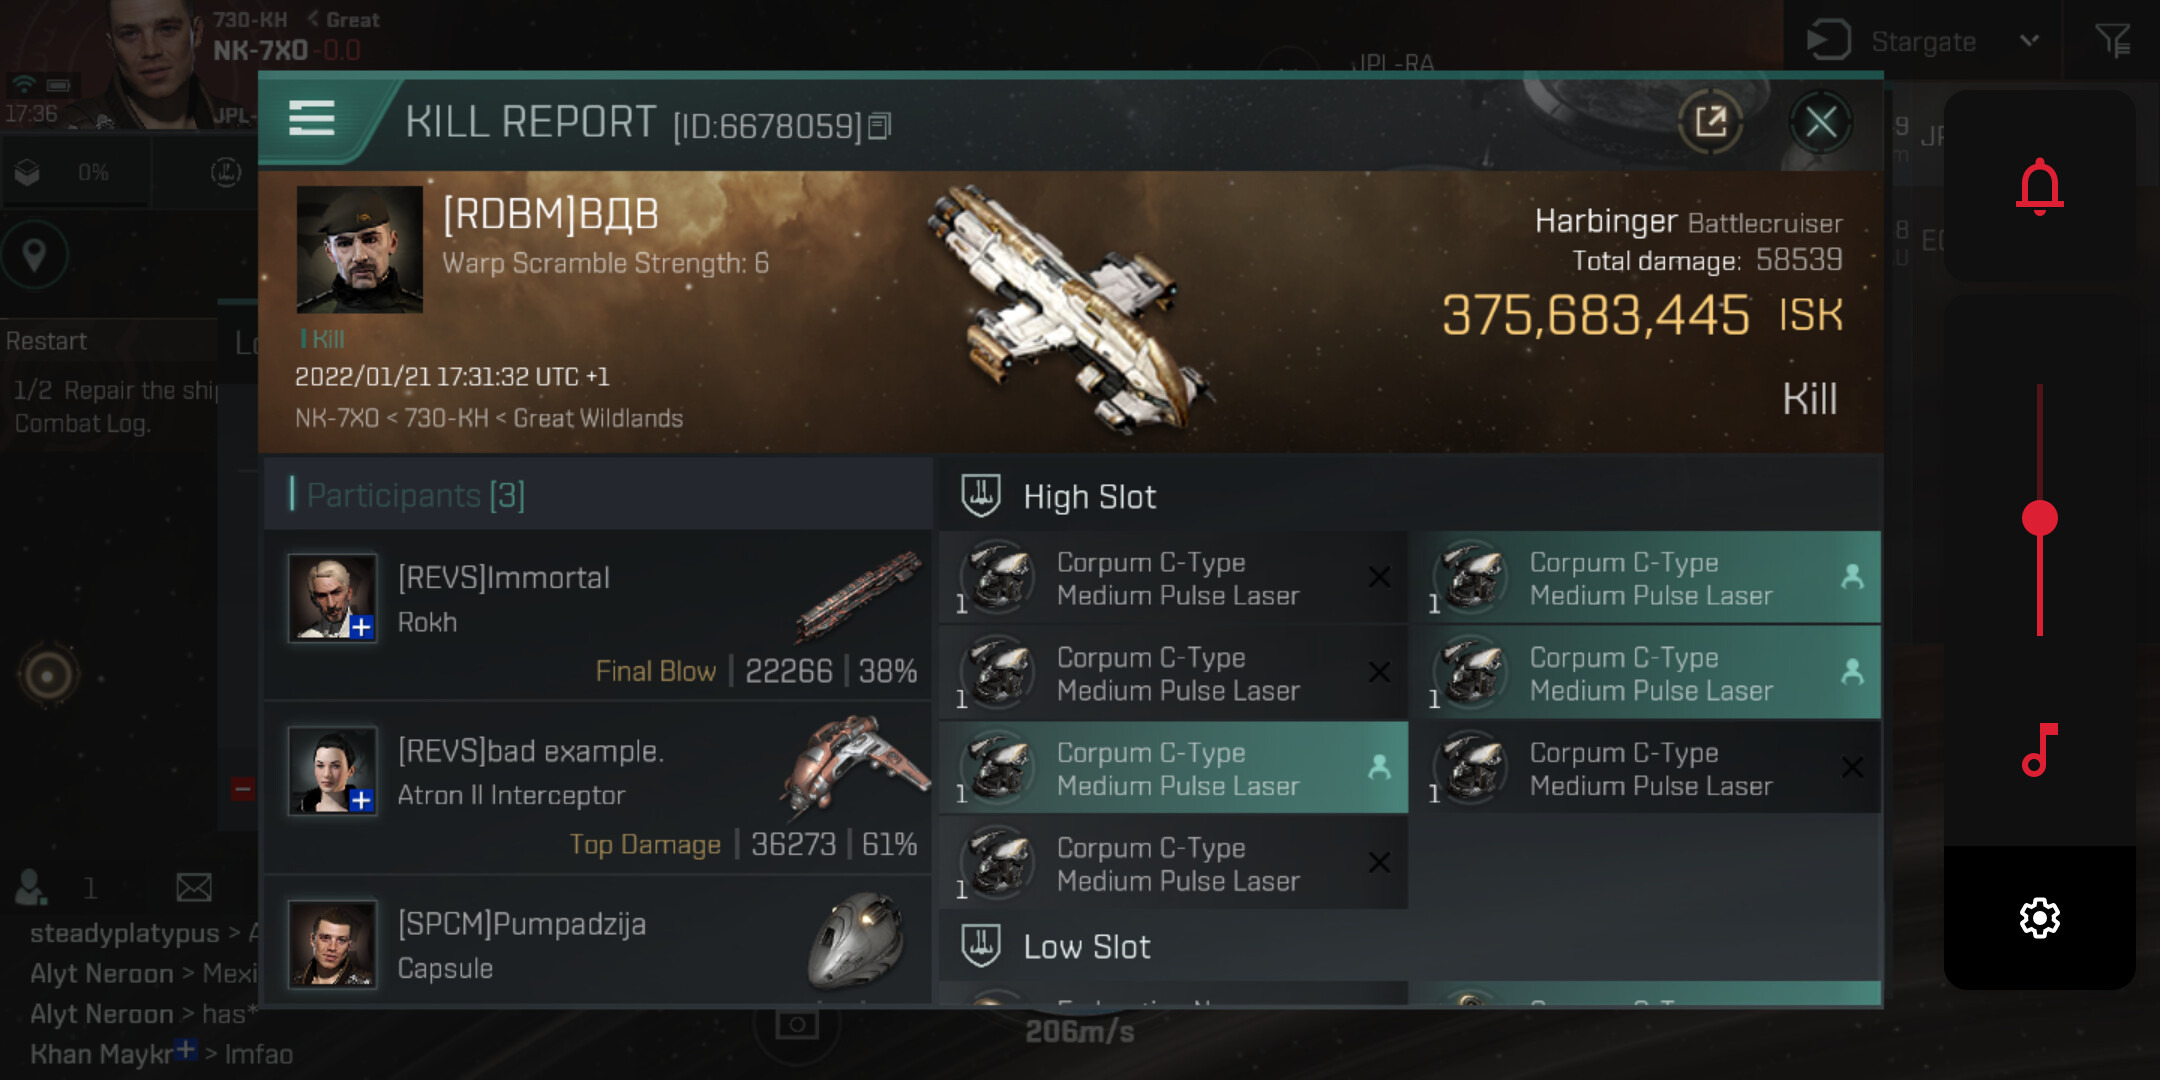The height and width of the screenshot is (1080, 2160).
Task: Copy the kill report ID
Action: [x=879, y=126]
